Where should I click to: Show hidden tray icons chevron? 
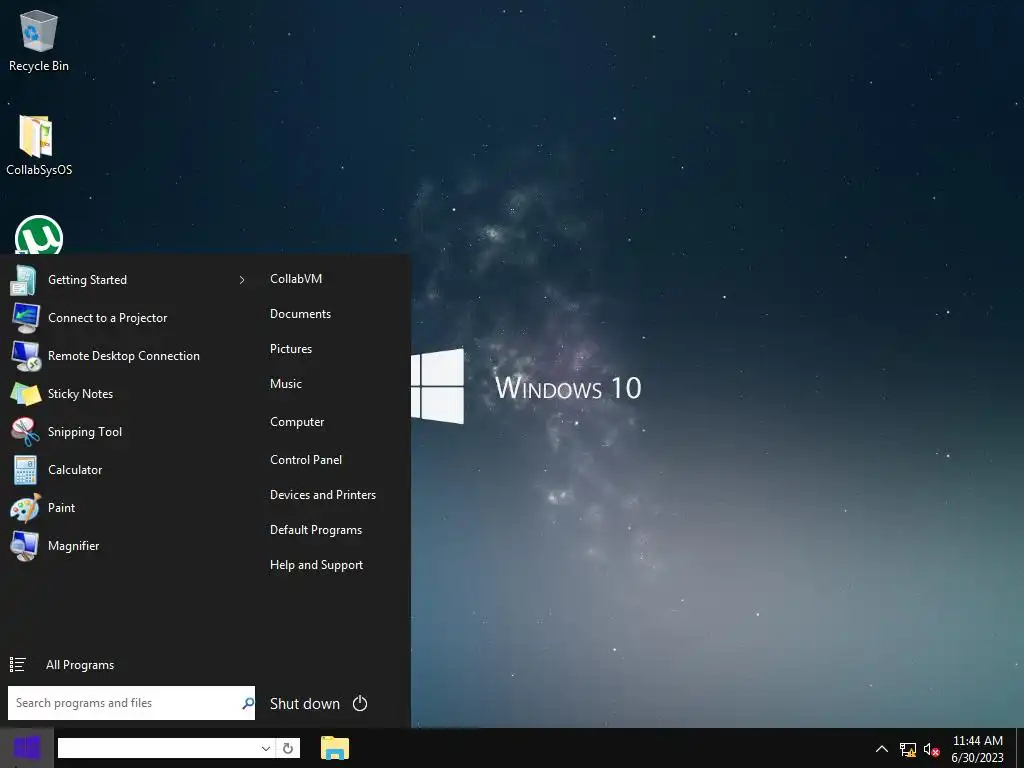[x=882, y=749]
